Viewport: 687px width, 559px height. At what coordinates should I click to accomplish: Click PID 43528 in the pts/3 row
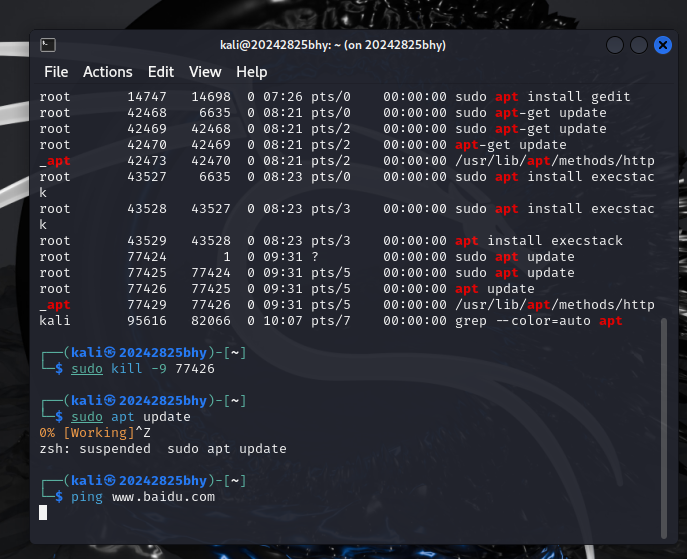pyautogui.click(x=147, y=209)
